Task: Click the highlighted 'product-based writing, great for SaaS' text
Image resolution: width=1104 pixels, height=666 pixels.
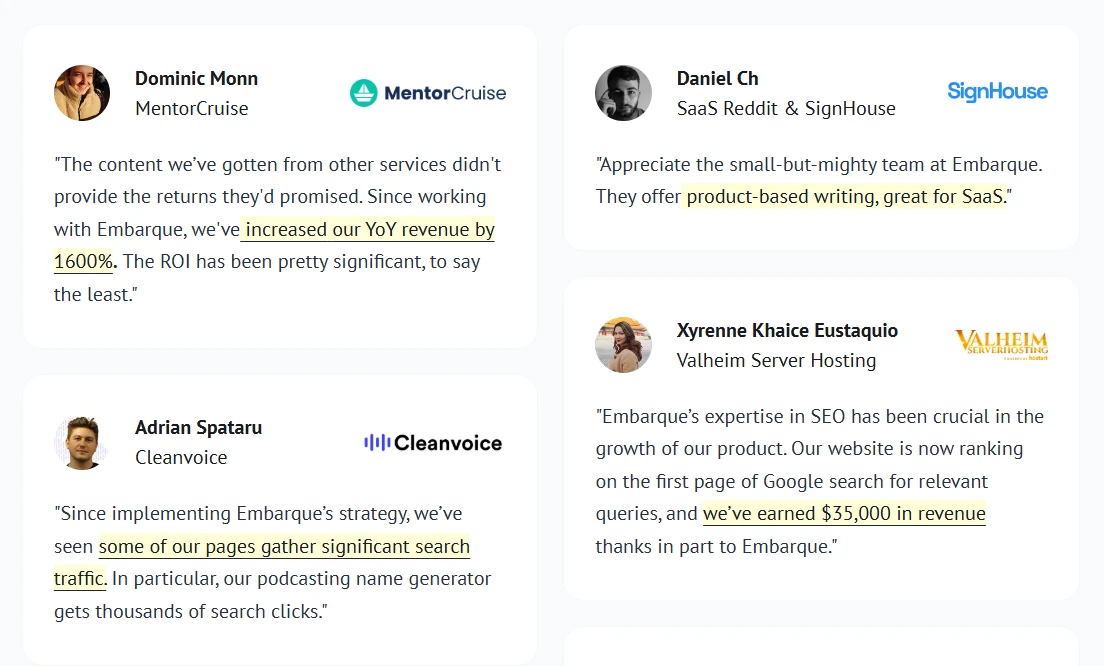Action: [846, 196]
